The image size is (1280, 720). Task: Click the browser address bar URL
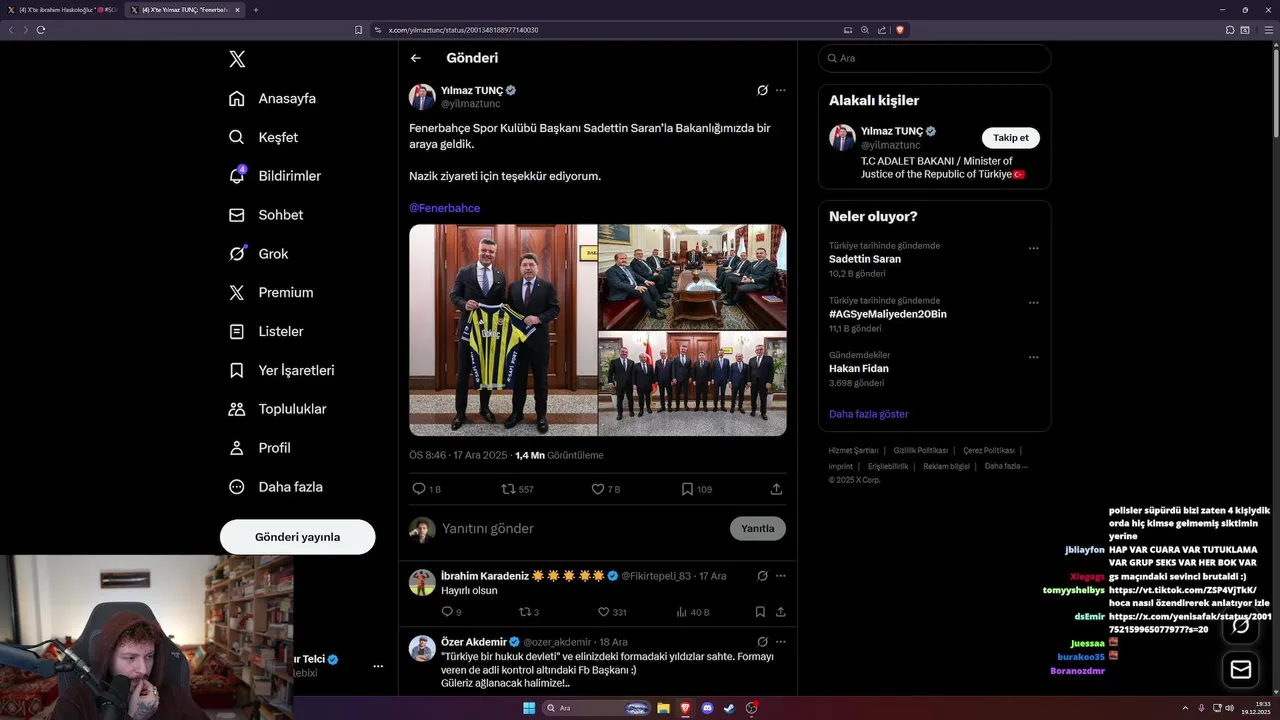tap(464, 30)
